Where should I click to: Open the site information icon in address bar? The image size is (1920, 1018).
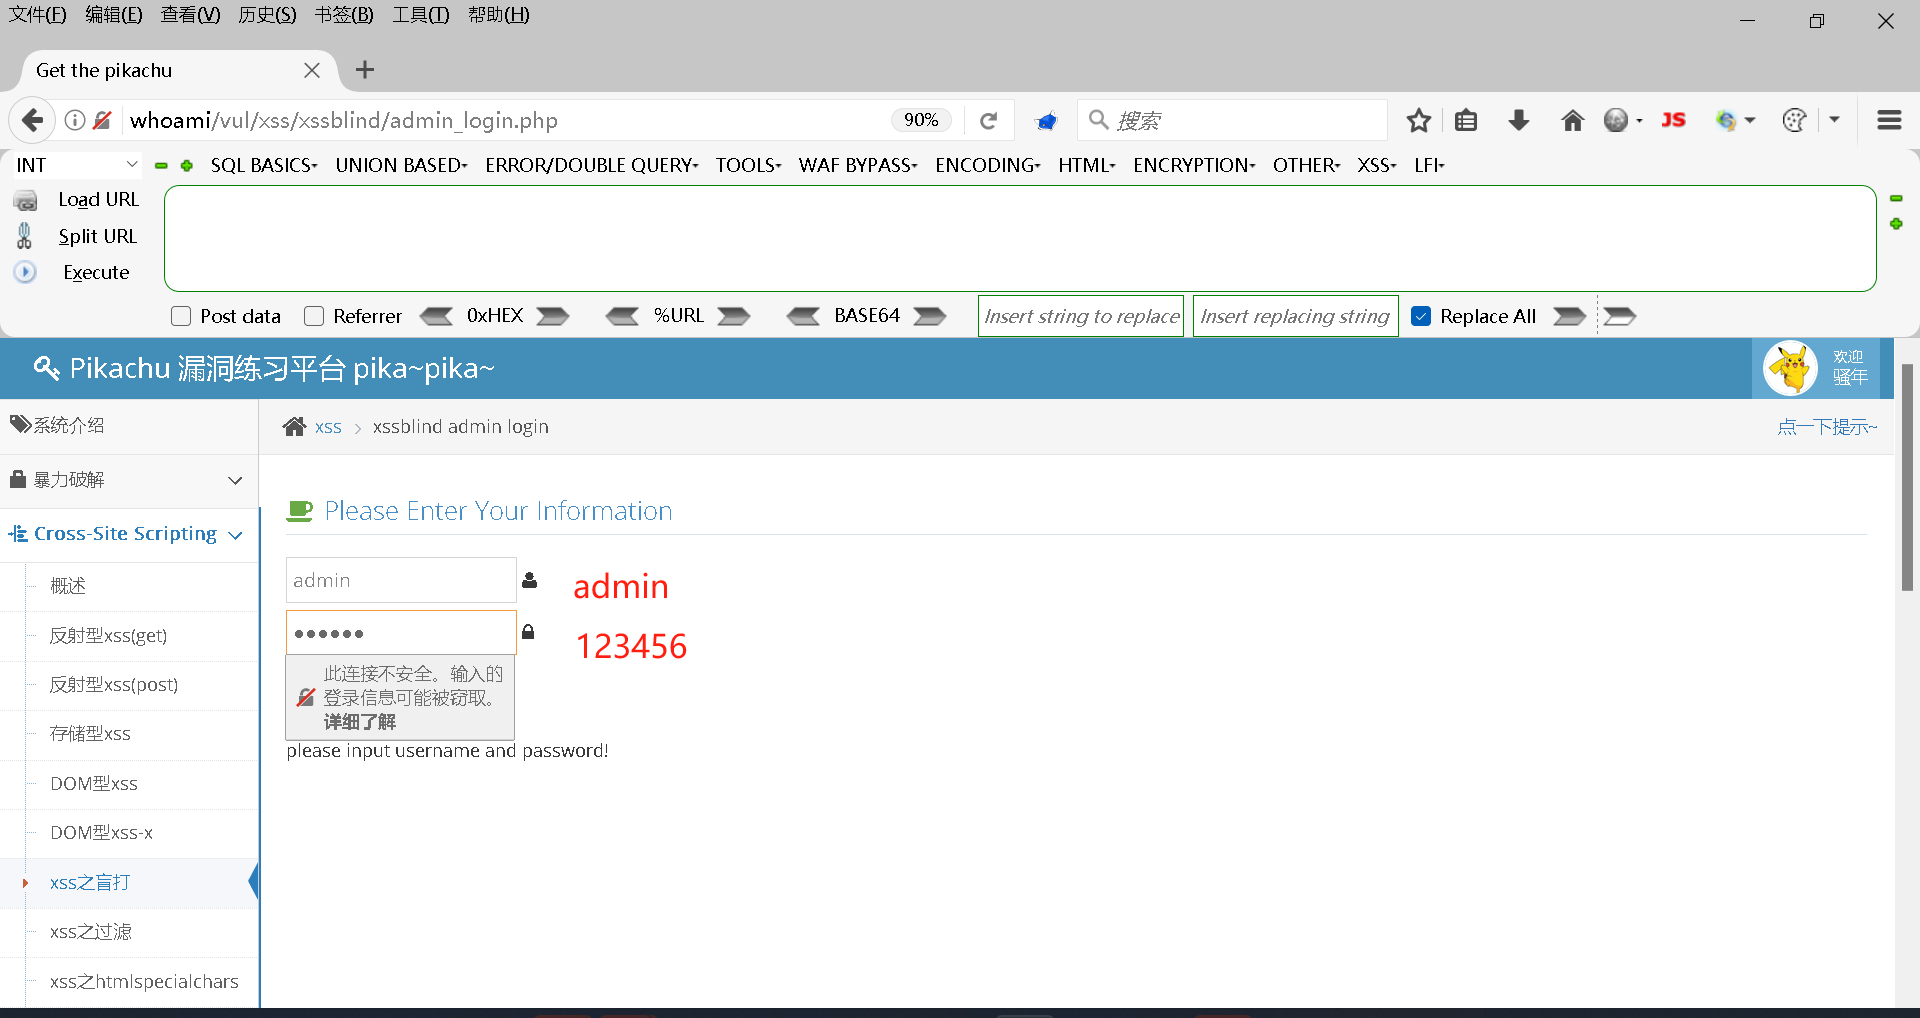click(x=75, y=120)
